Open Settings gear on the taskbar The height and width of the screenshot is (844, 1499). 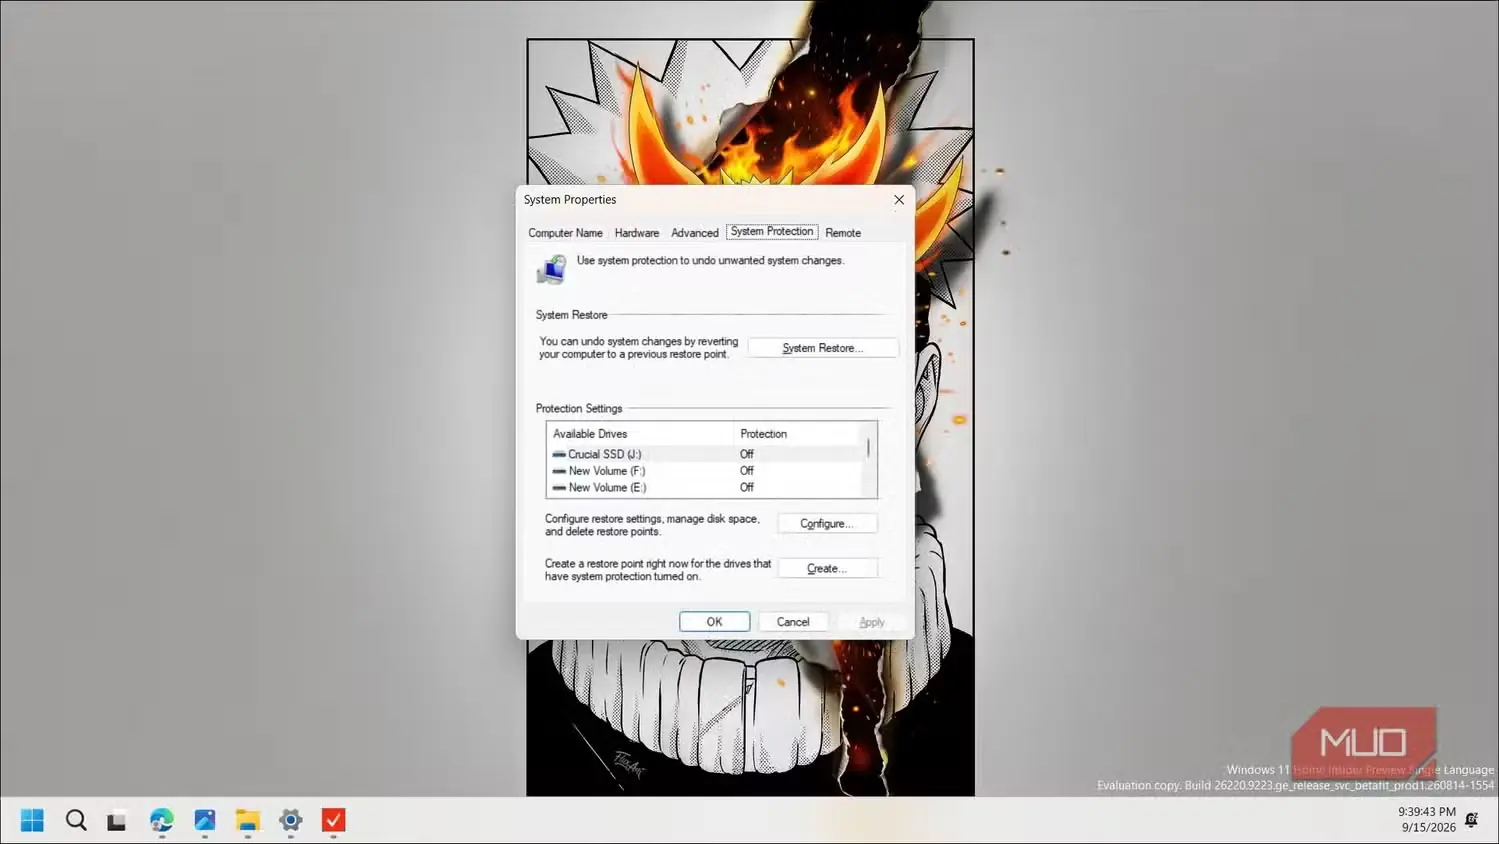pos(291,820)
